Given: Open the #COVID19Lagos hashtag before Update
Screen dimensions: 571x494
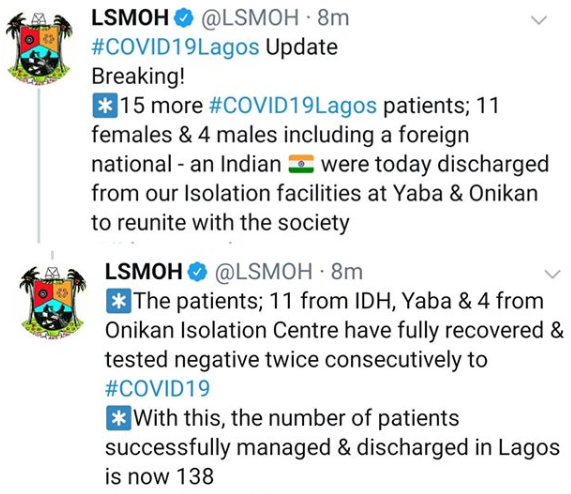Looking at the screenshot, I should point(176,48).
